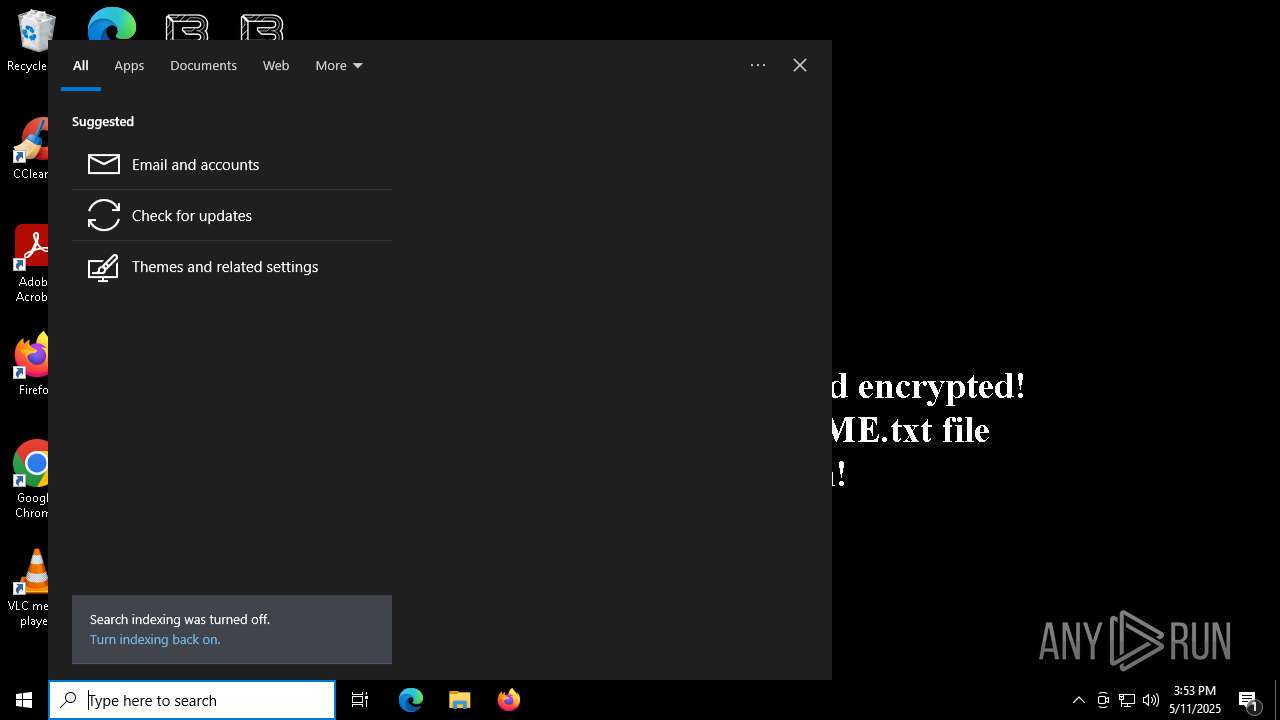Switch to the All search tab
The height and width of the screenshot is (720, 1280).
81,65
